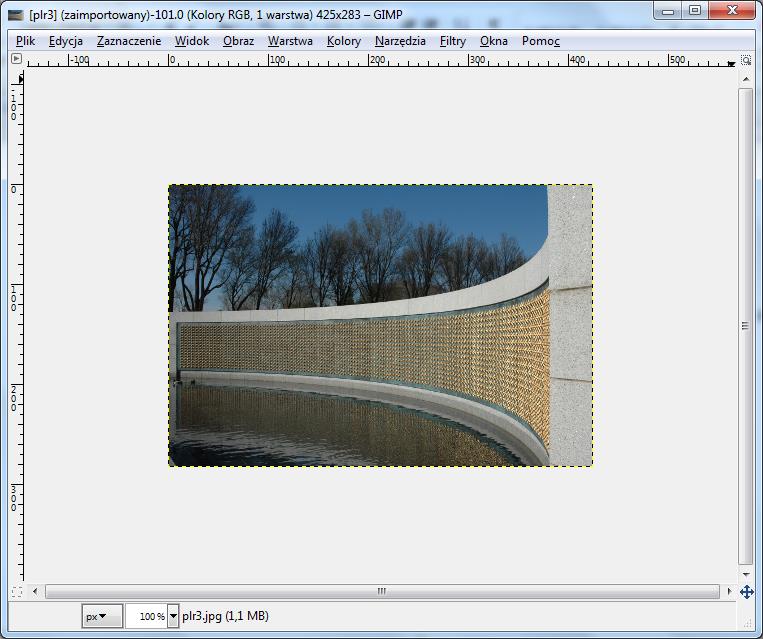Click the vertical scrollbar down arrow
The image size is (763, 639).
pos(746,574)
